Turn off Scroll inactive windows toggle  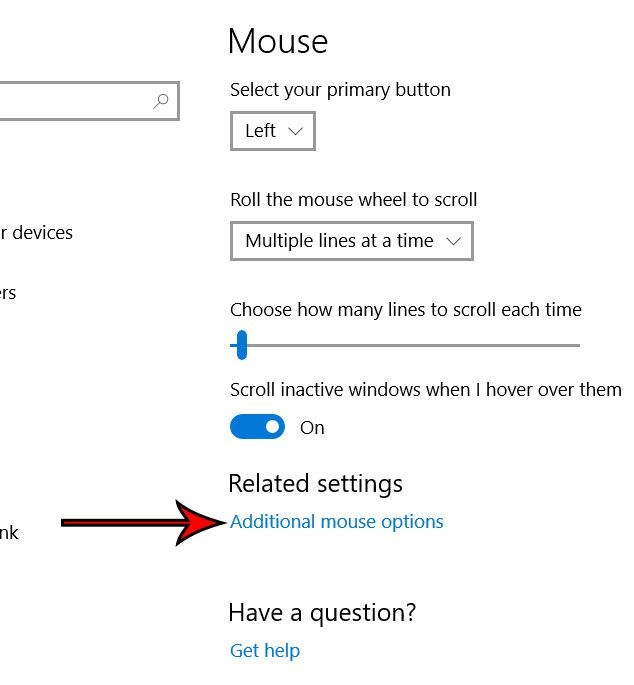pos(257,427)
